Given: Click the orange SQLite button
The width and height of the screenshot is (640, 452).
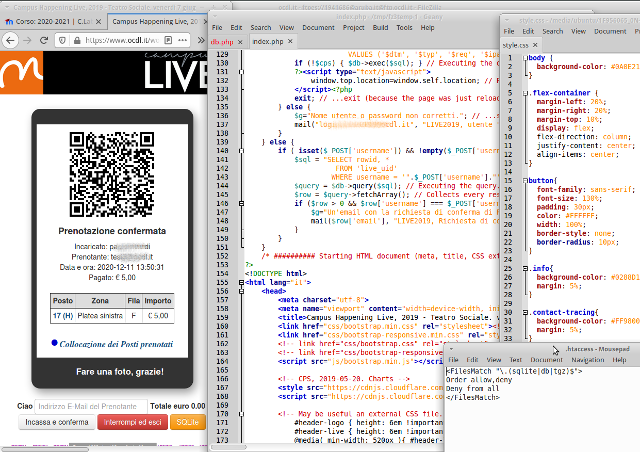Looking at the screenshot, I should 188,422.
